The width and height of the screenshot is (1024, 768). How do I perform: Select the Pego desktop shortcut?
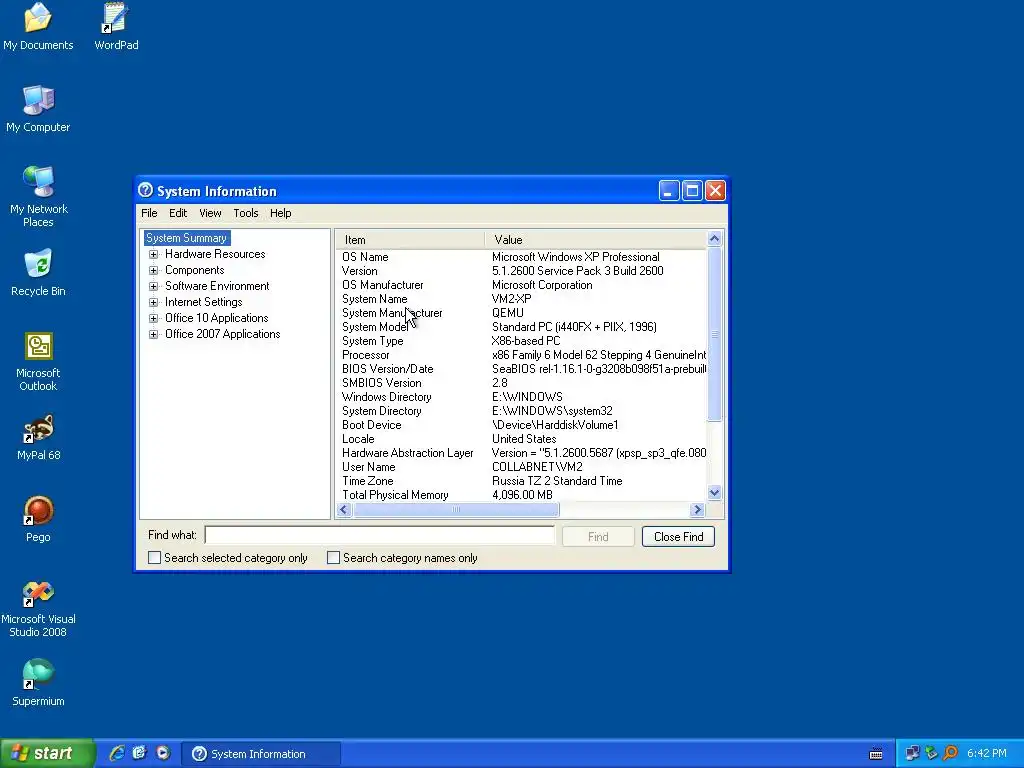point(38,519)
